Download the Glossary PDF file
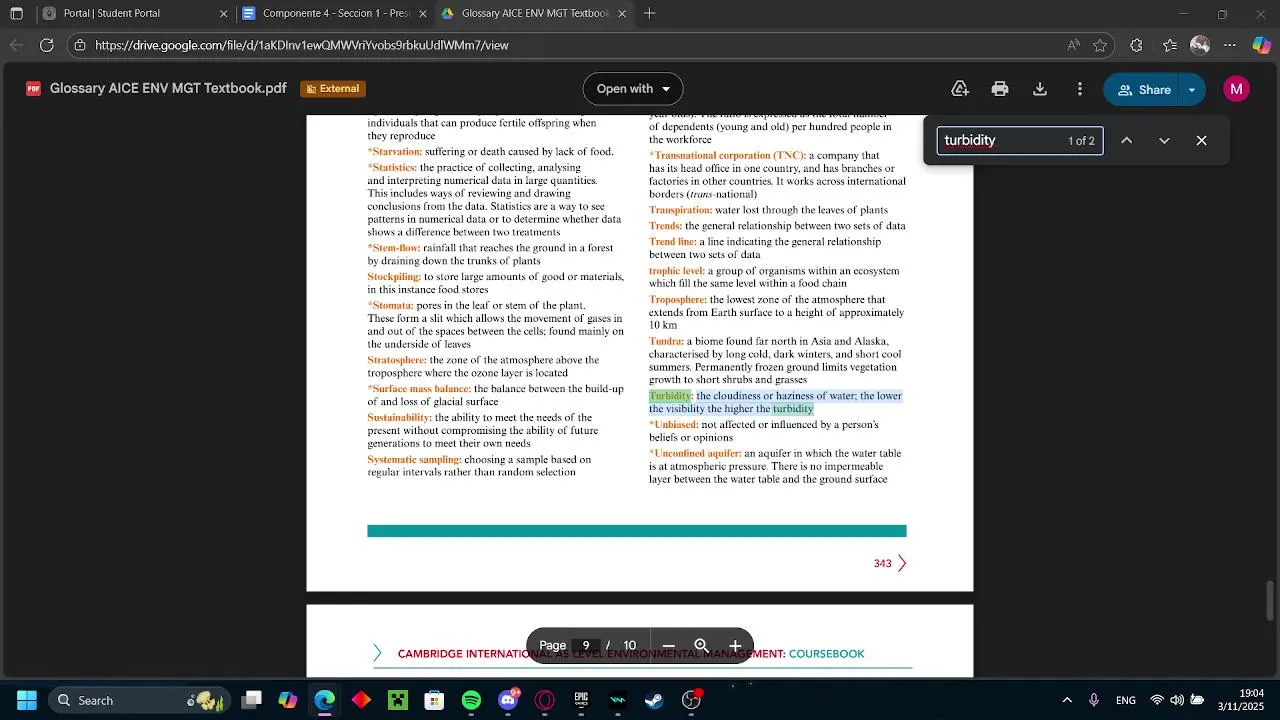1280x720 pixels. point(1040,89)
